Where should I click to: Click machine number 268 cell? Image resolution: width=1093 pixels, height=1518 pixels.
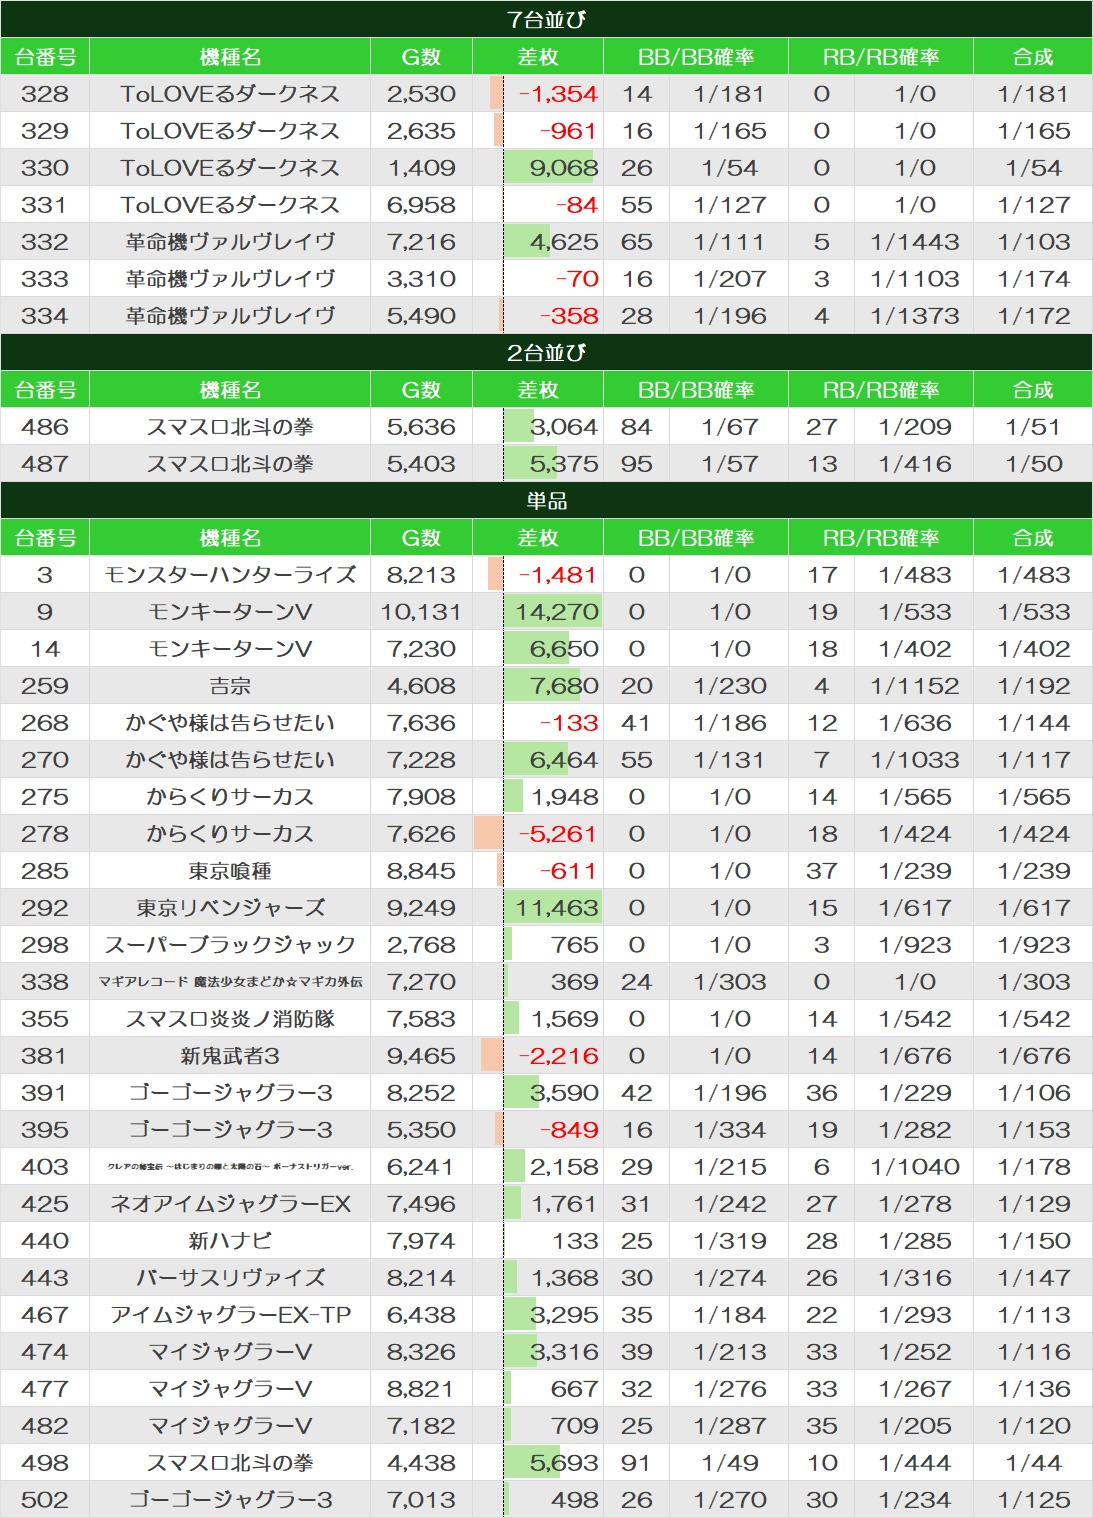45,723
